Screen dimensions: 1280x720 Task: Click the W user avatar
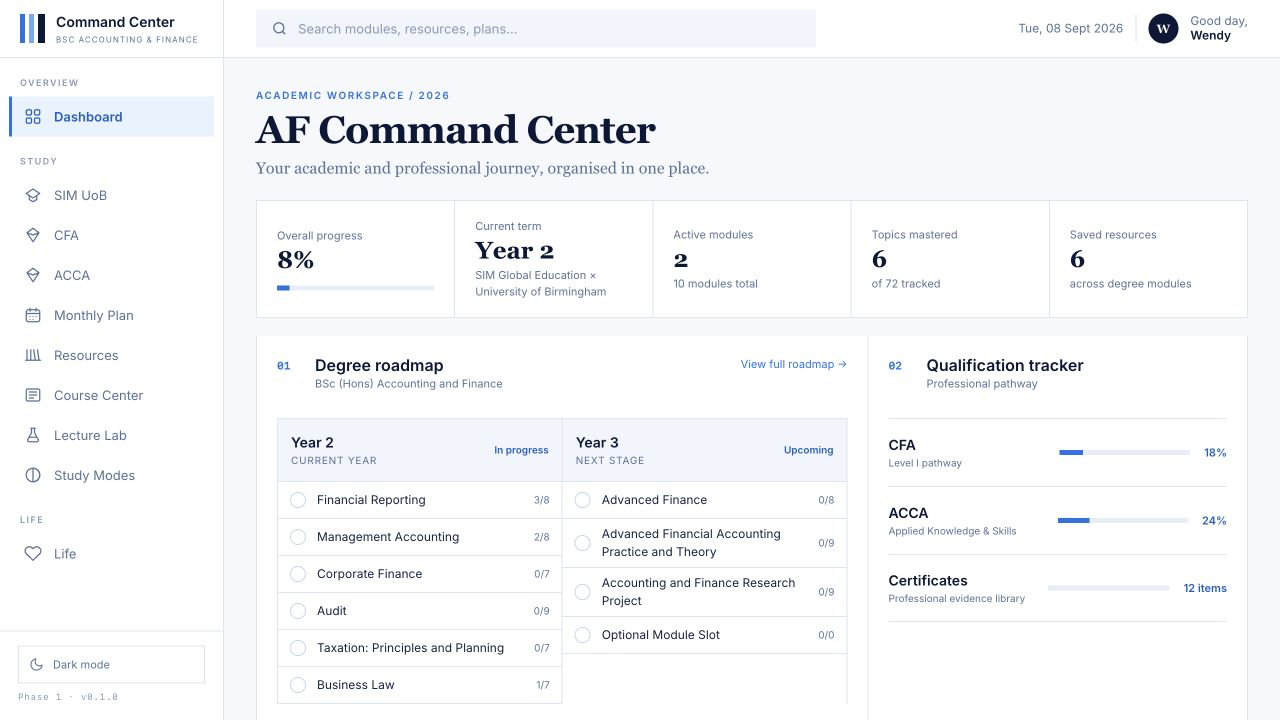(x=1163, y=29)
